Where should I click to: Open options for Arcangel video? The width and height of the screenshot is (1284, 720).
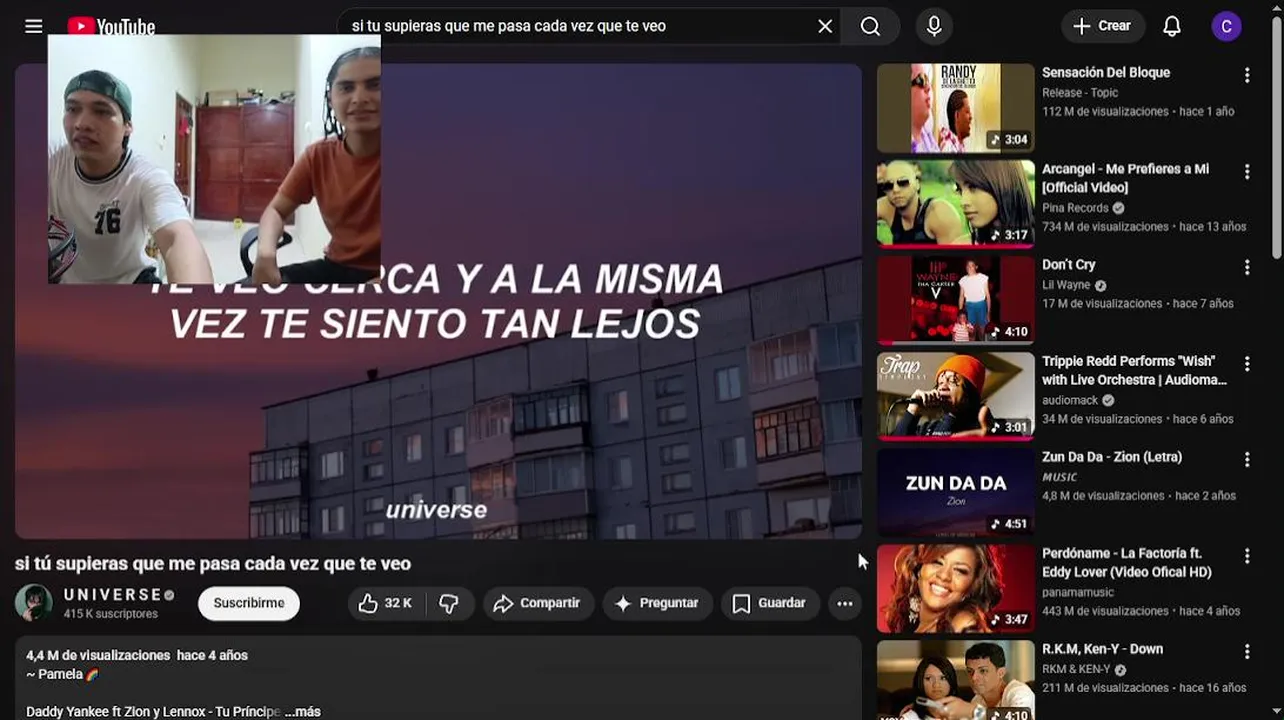click(x=1246, y=172)
